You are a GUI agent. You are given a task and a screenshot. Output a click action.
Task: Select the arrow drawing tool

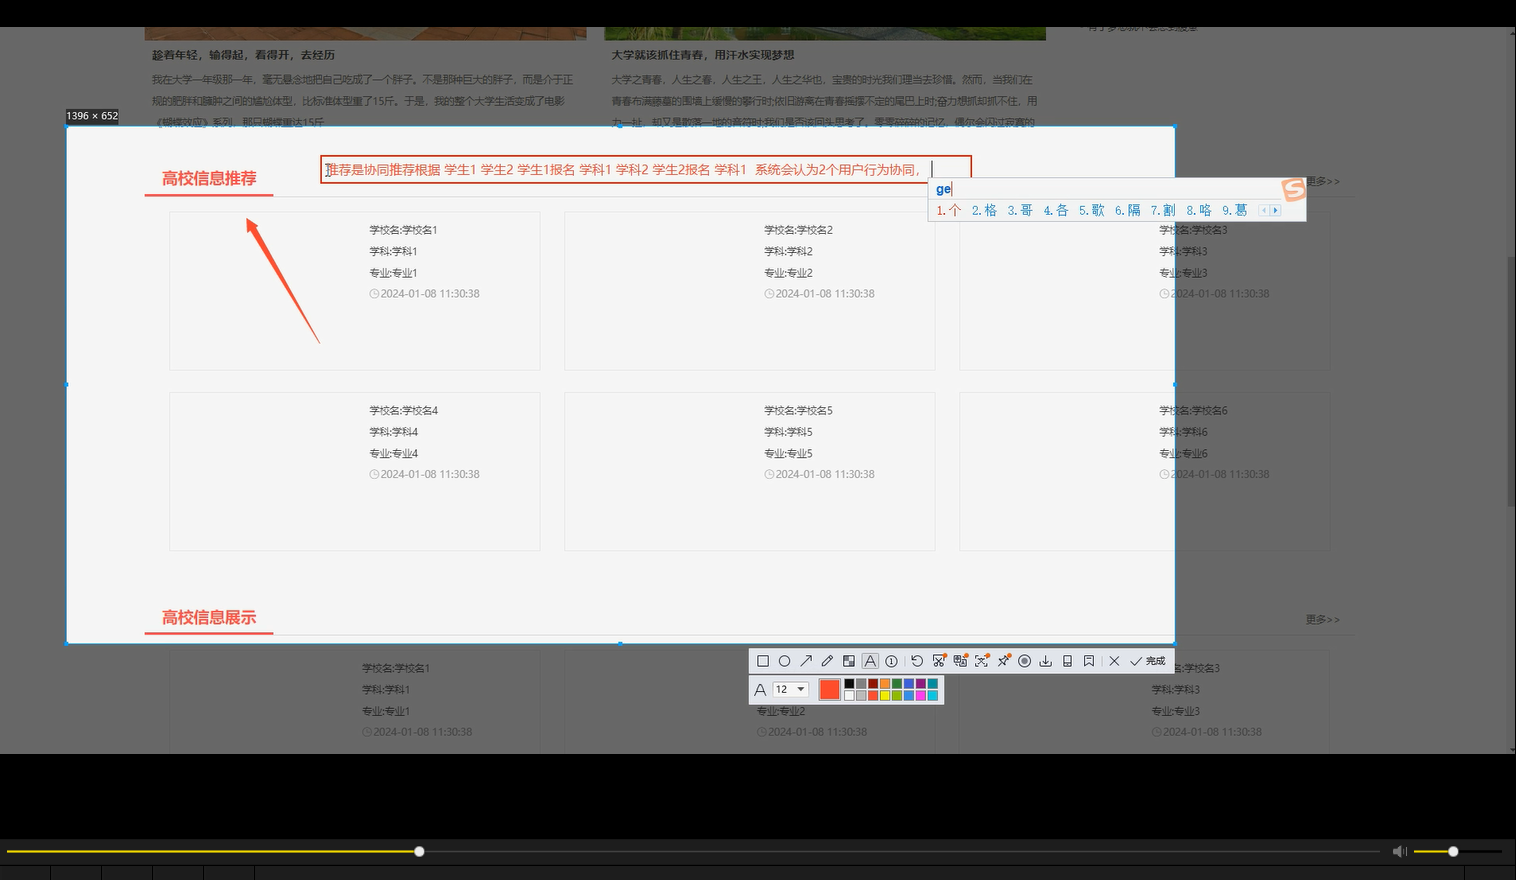click(x=806, y=661)
